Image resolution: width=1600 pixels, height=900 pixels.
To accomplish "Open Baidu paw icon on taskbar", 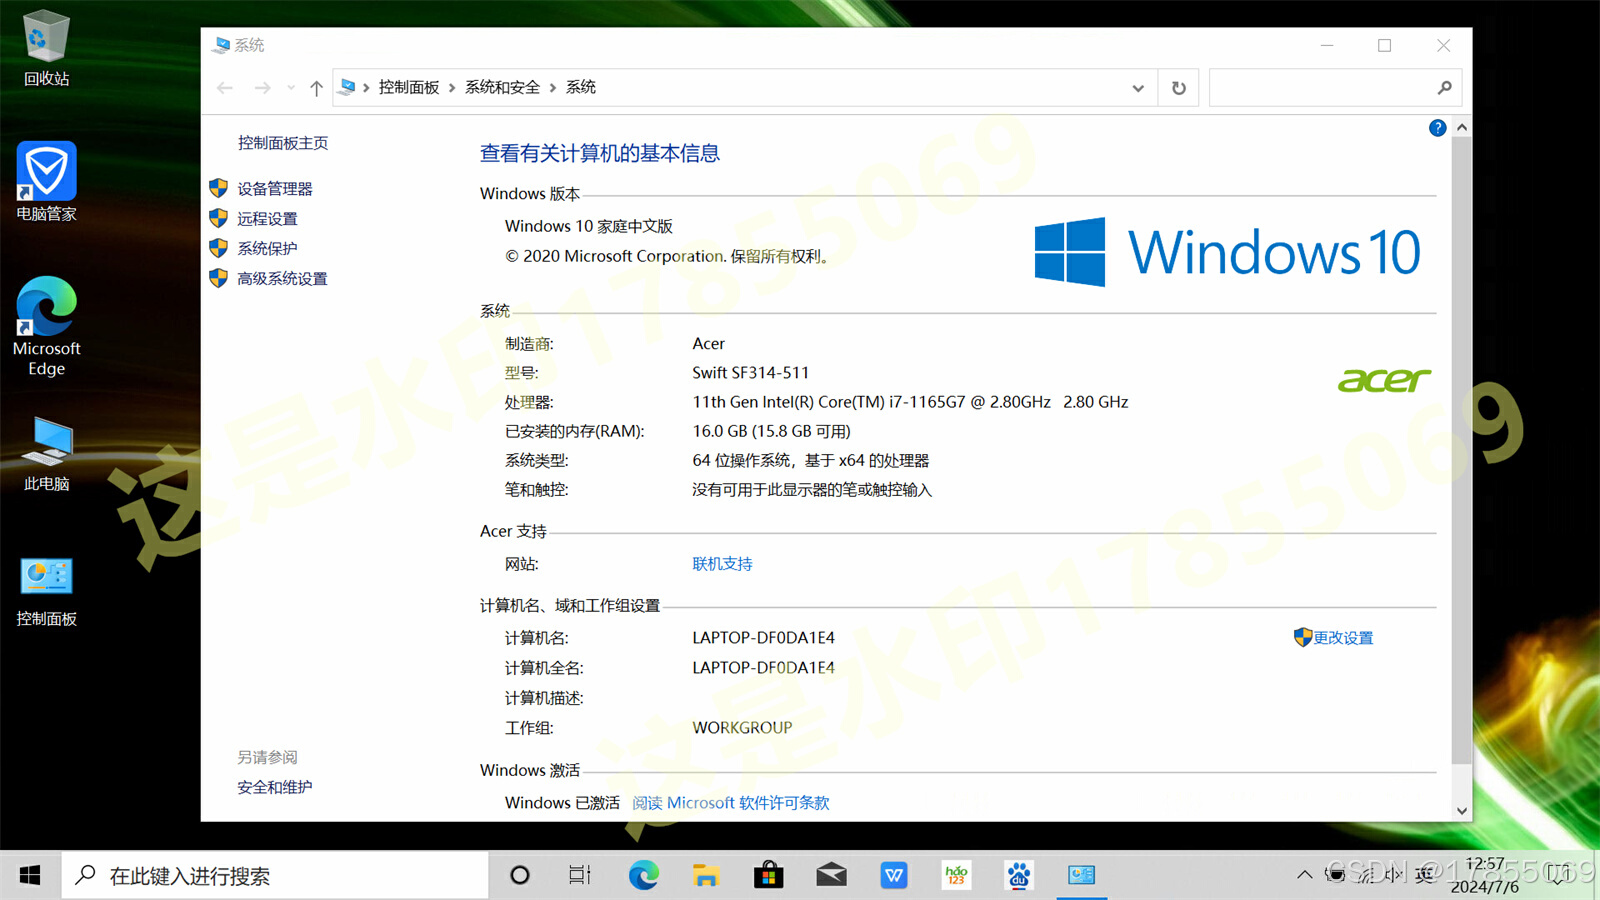I will 1019,876.
